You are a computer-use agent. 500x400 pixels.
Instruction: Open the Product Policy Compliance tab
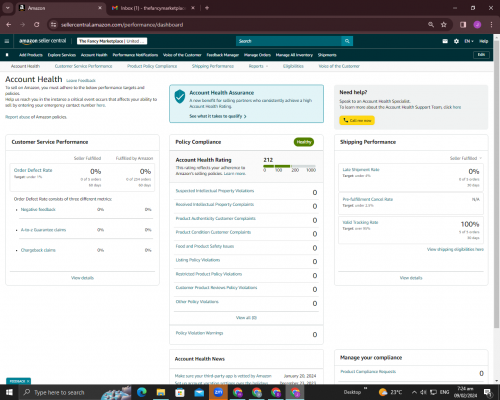(152, 66)
